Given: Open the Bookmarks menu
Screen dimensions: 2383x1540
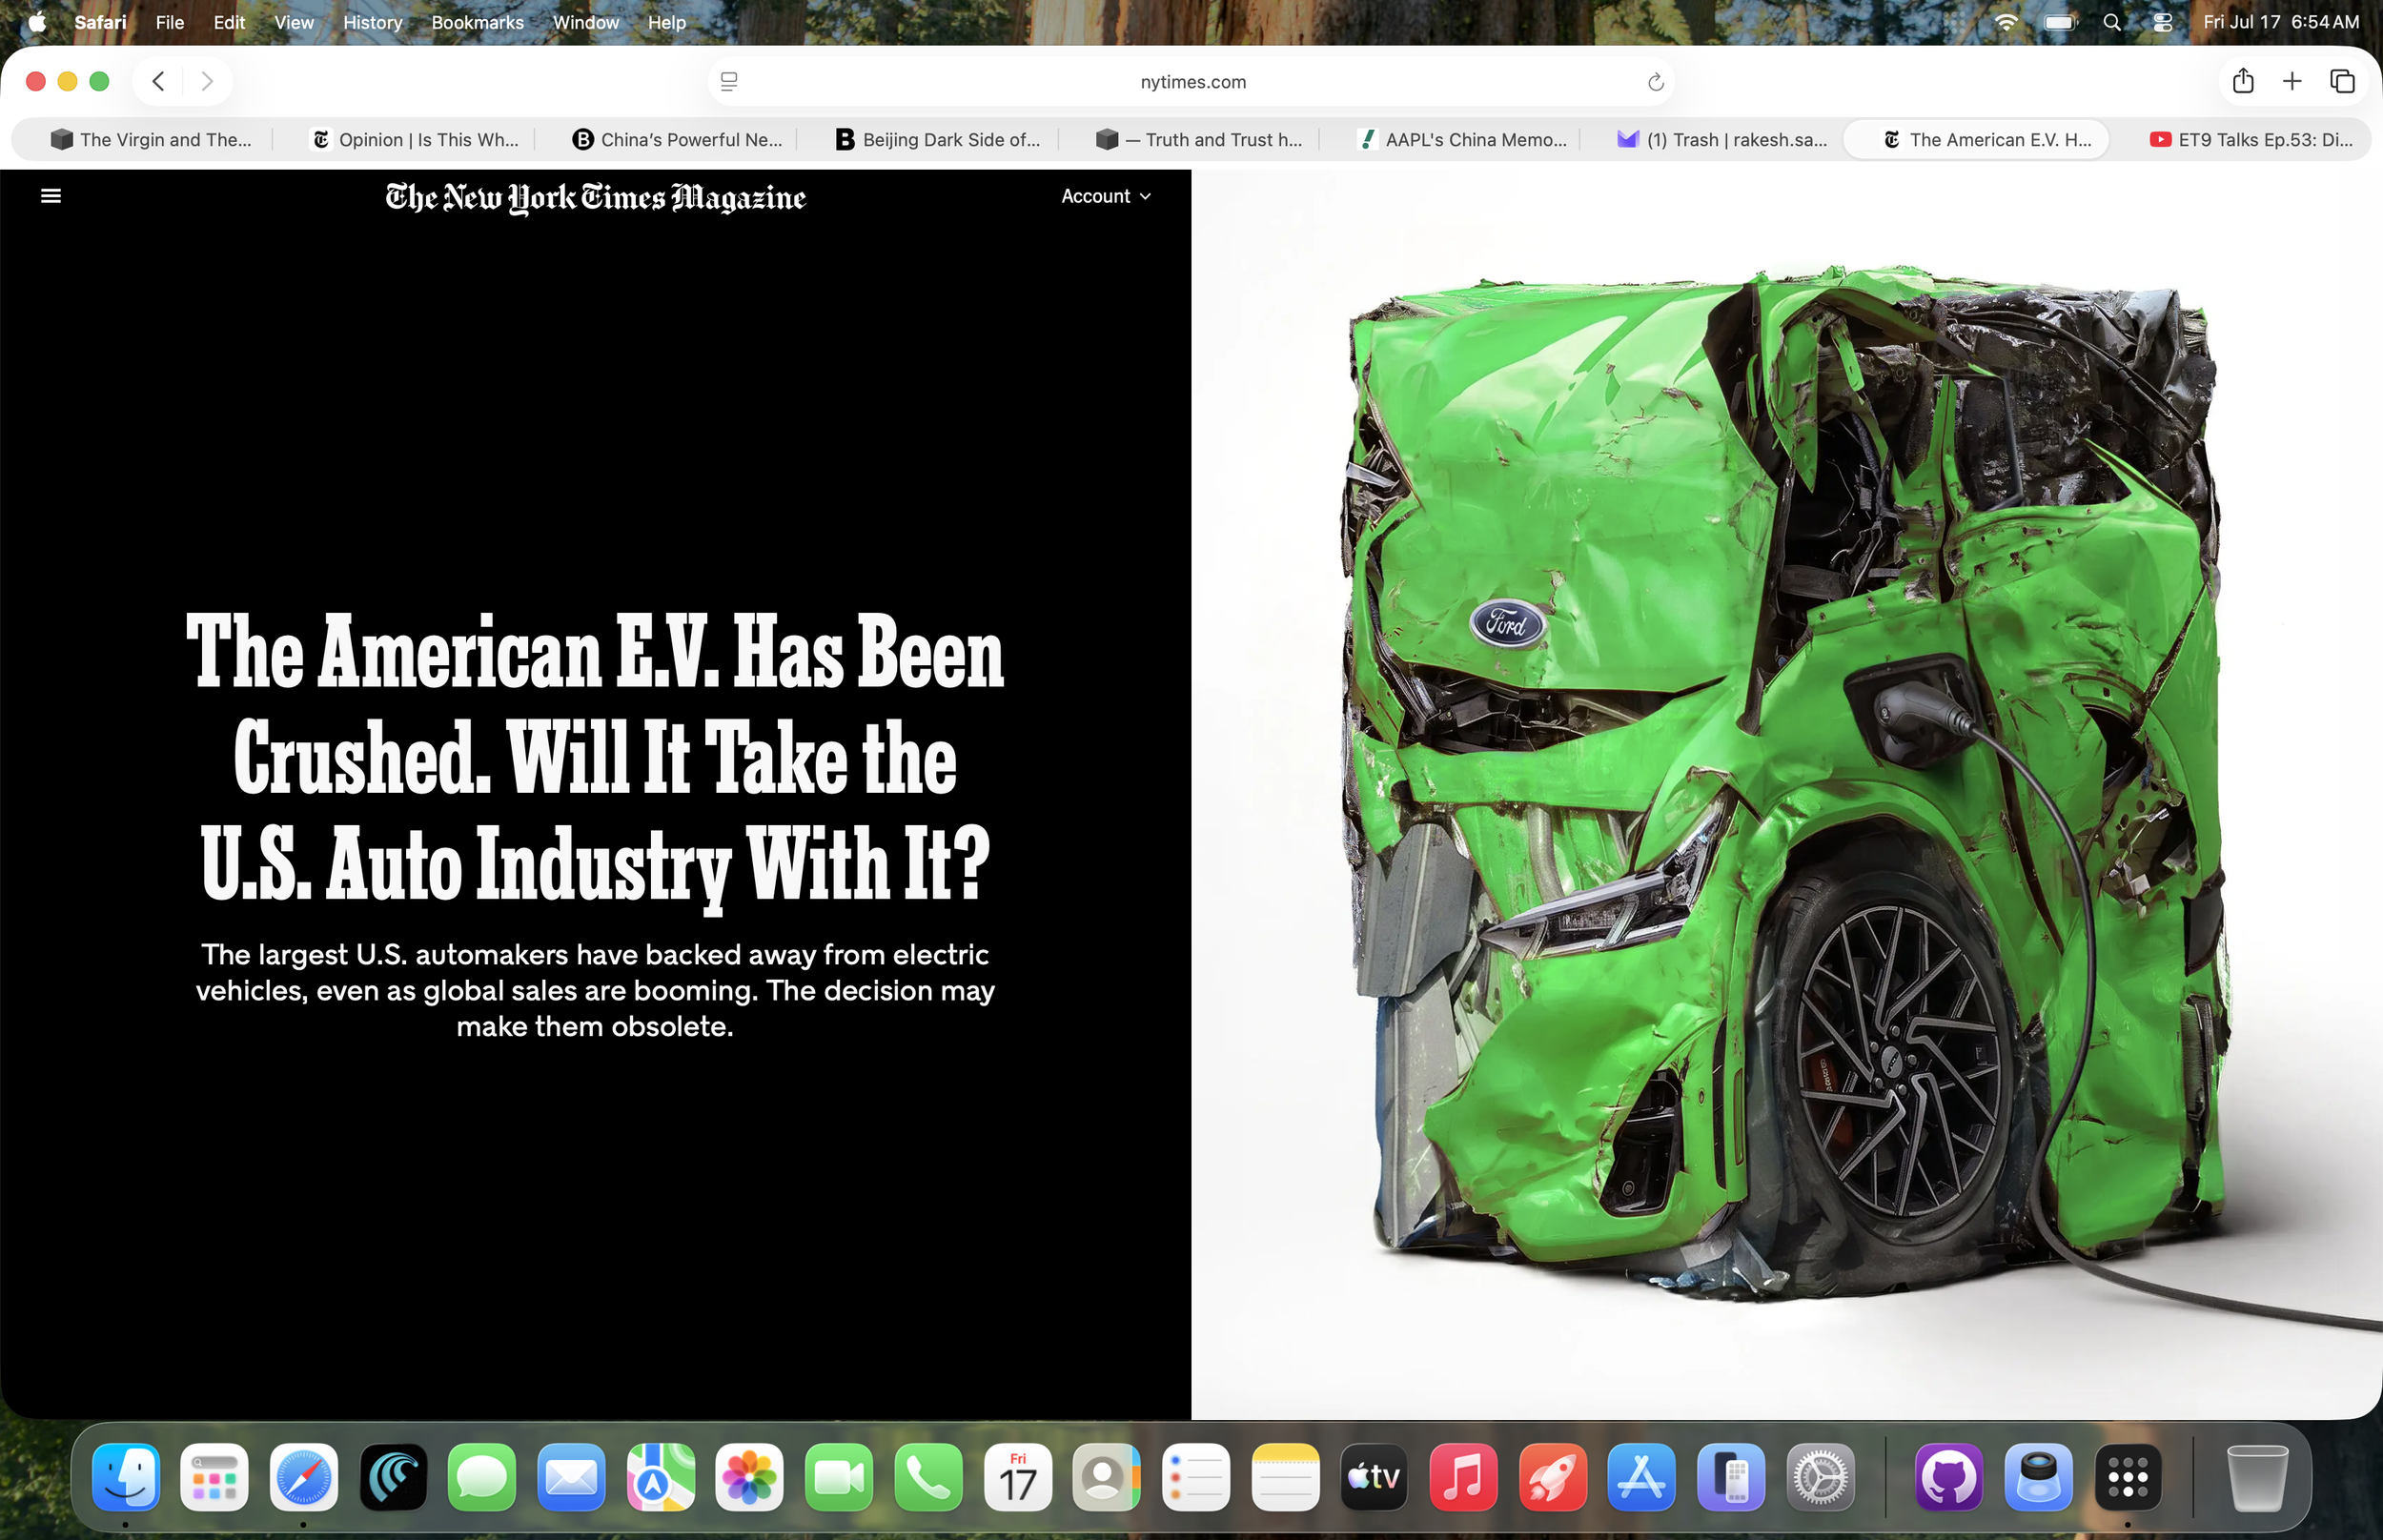Looking at the screenshot, I should coord(477,22).
